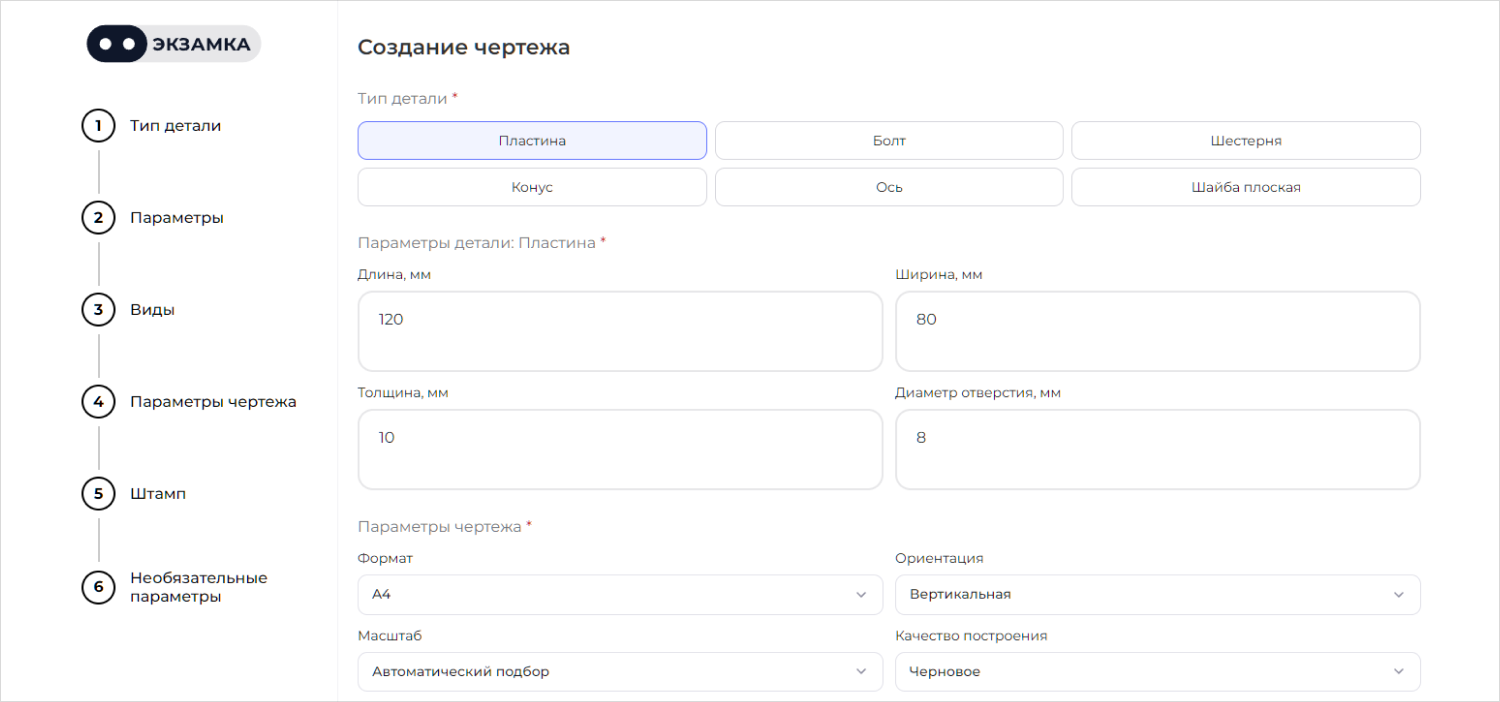
Task: Expand the Масштаб dropdown
Action: point(619,672)
